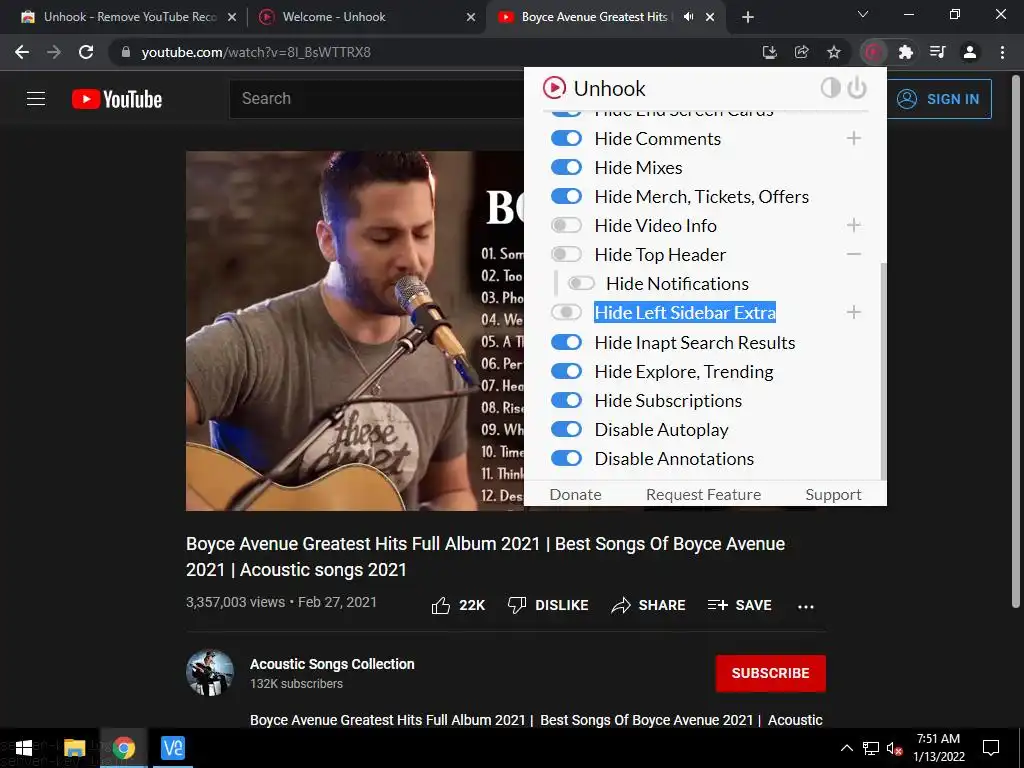Click the browser forward arrow
The height and width of the screenshot is (768, 1024).
[x=54, y=52]
